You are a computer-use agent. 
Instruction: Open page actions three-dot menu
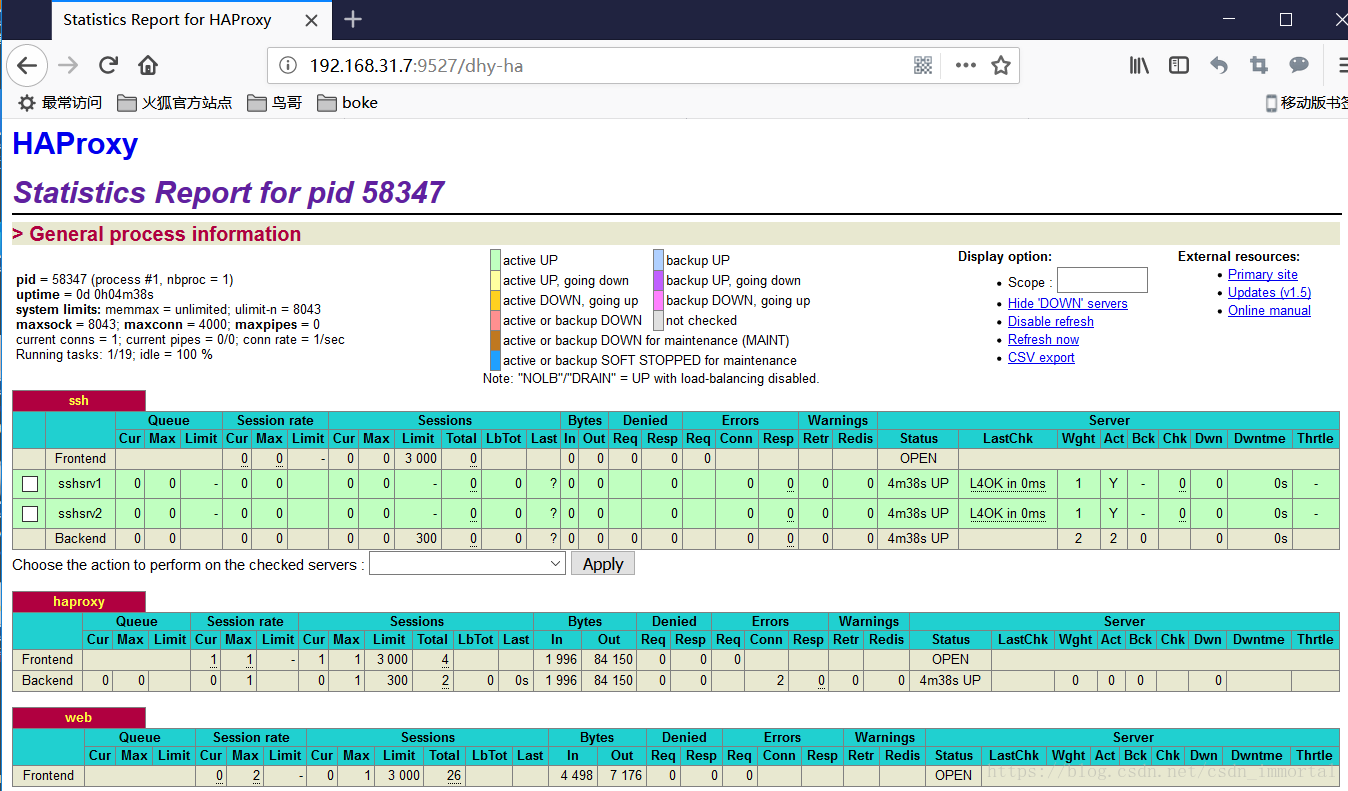965,66
